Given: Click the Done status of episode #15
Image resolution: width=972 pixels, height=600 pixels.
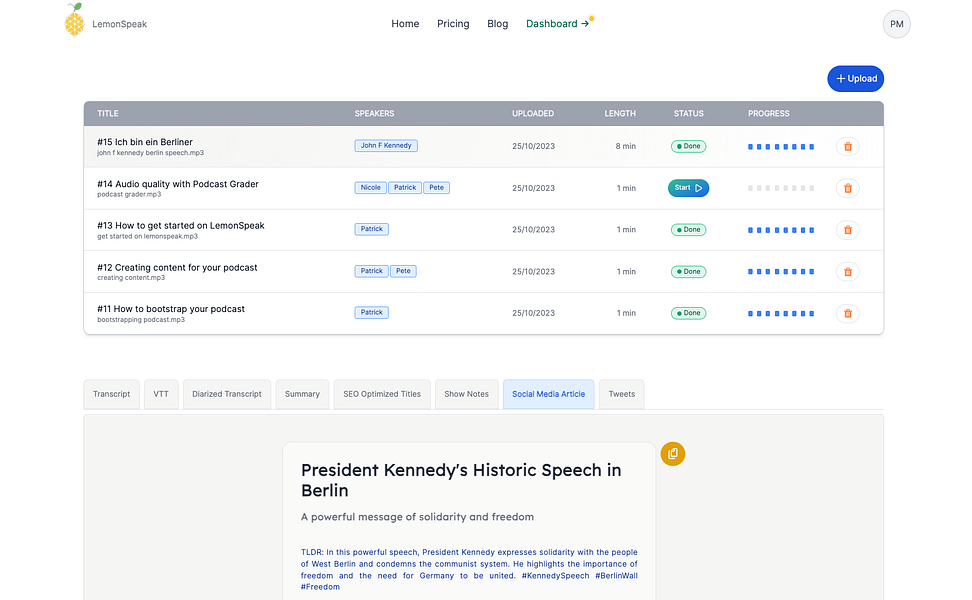Looking at the screenshot, I should [x=688, y=146].
